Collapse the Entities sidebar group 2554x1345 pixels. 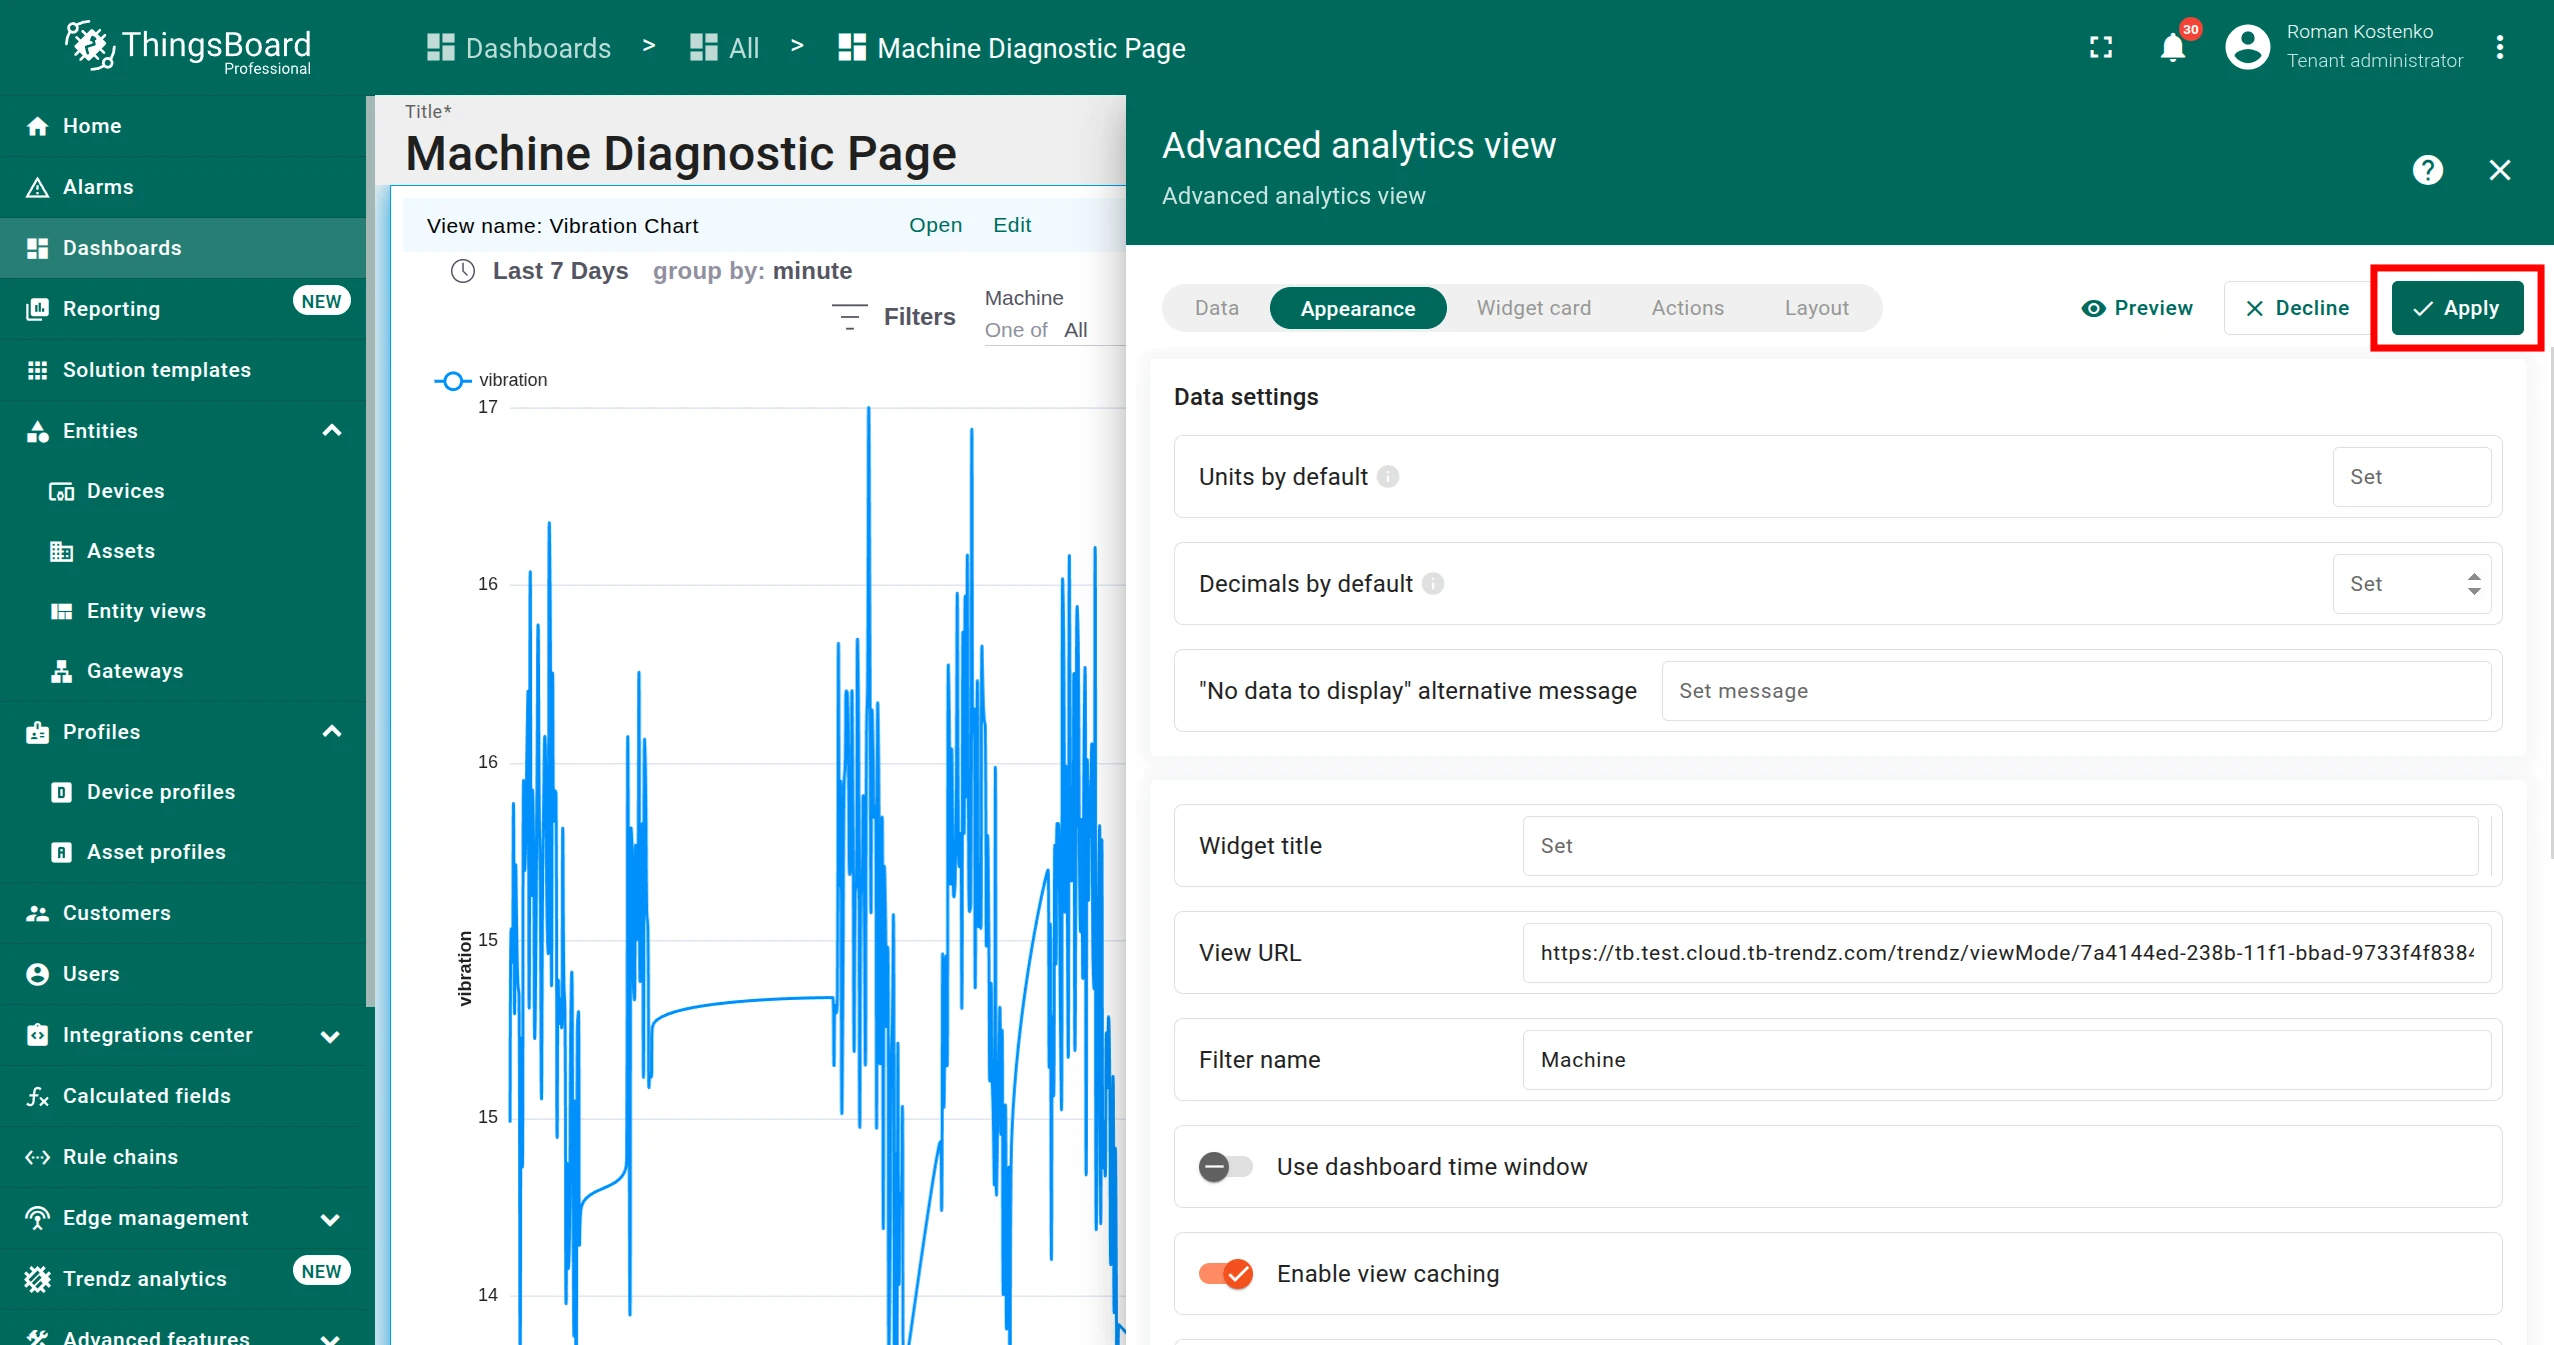pos(332,431)
